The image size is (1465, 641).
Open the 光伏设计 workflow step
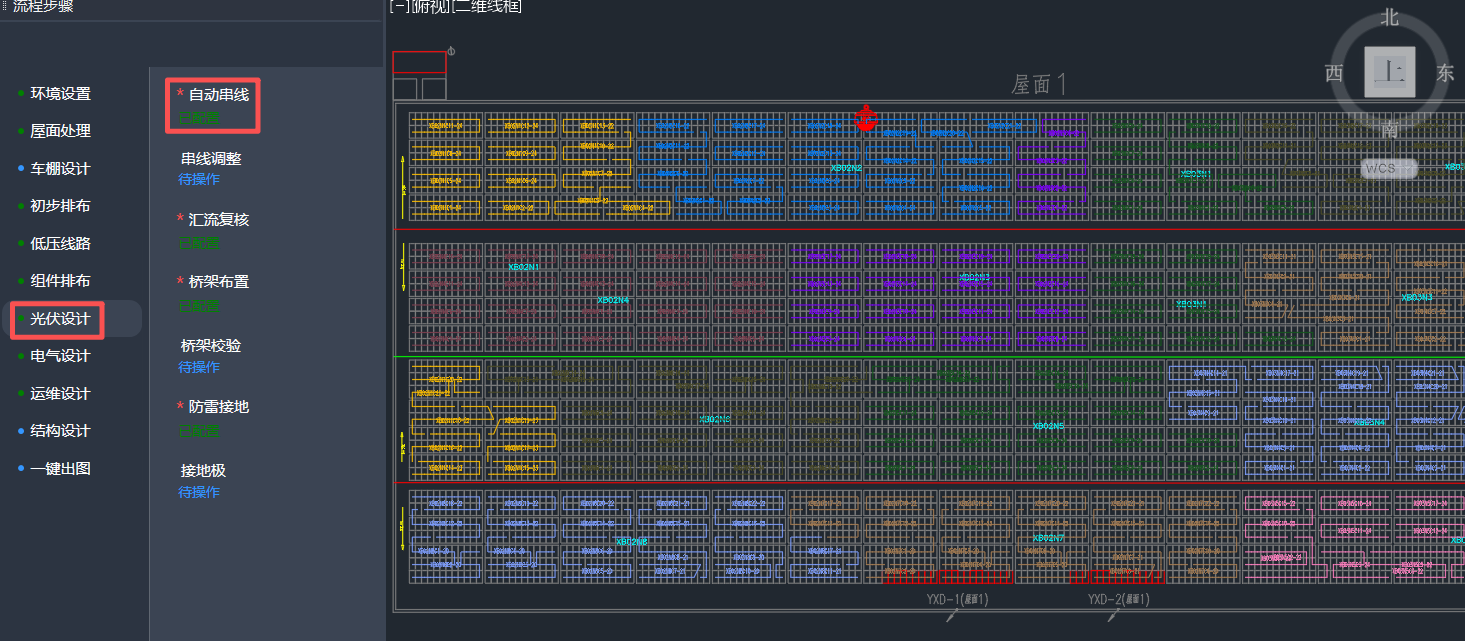click(60, 319)
